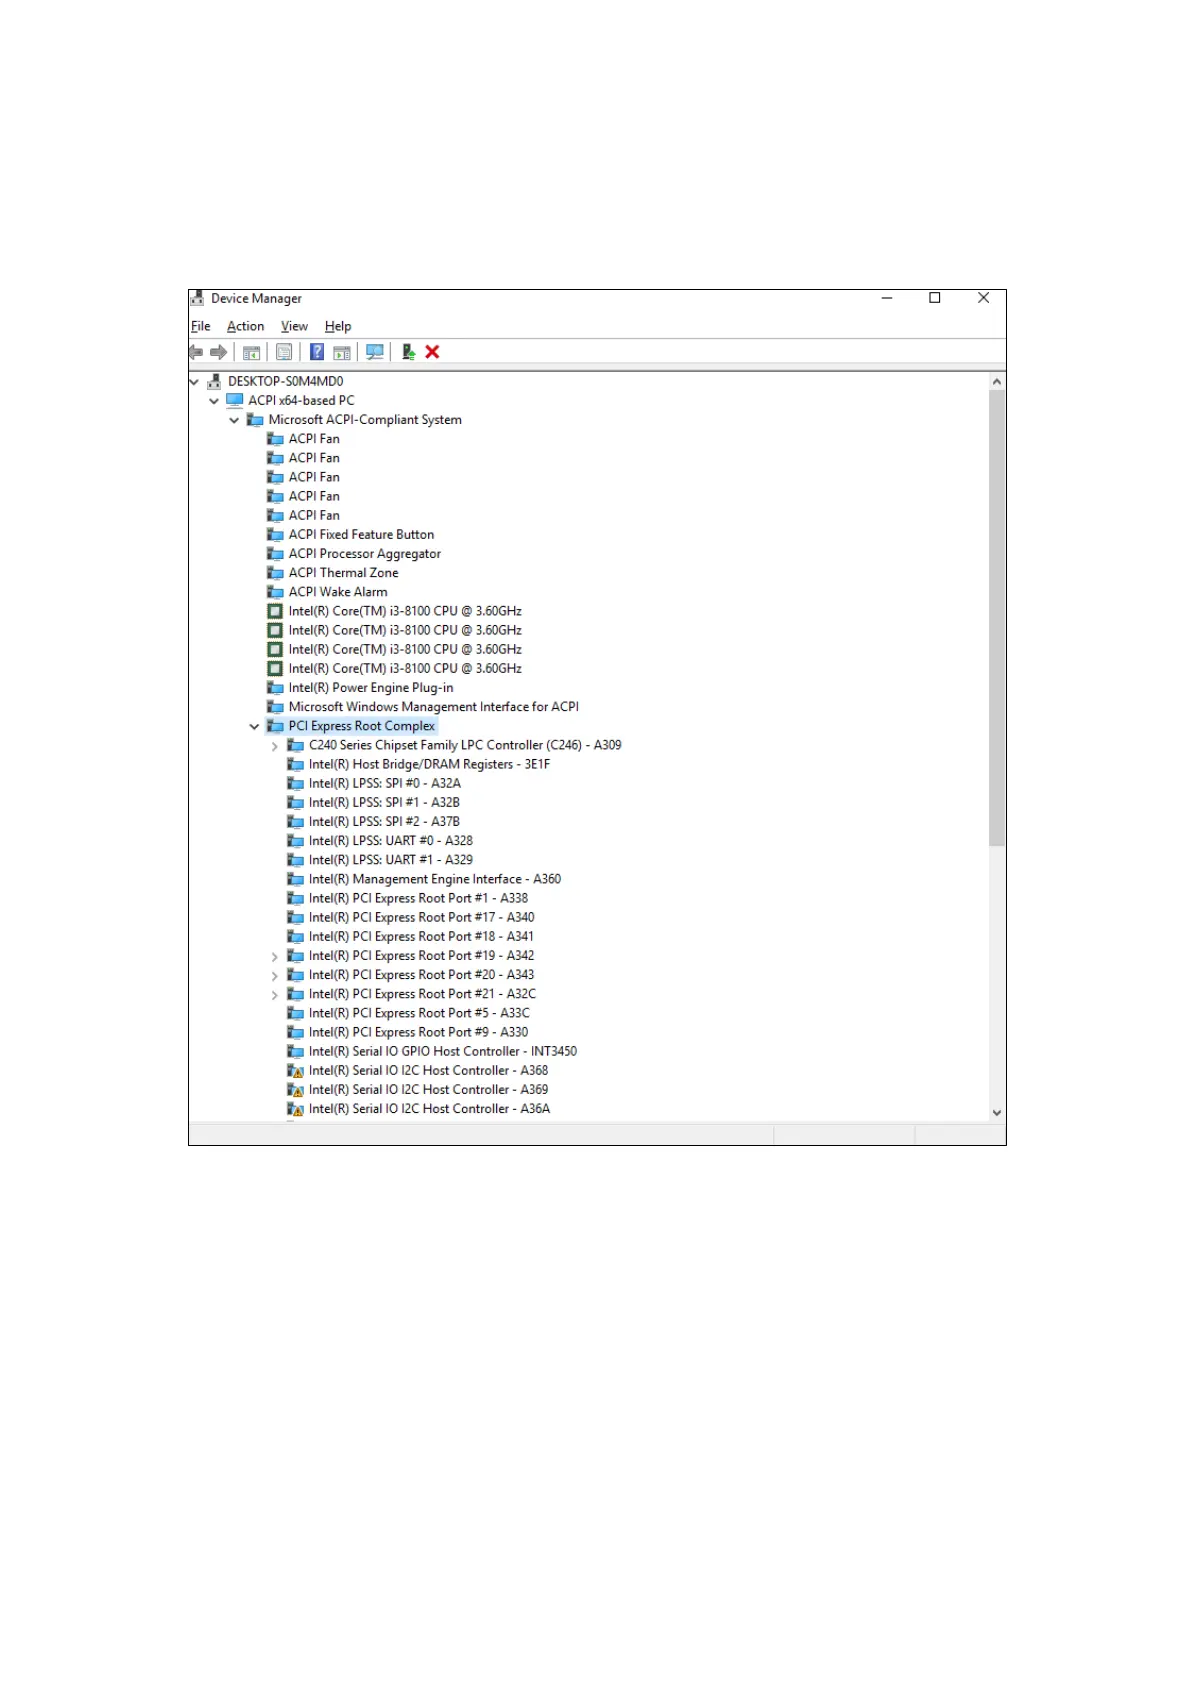The image size is (1190, 1684).
Task: Click Scan for hardware changes icon
Action: tap(375, 352)
